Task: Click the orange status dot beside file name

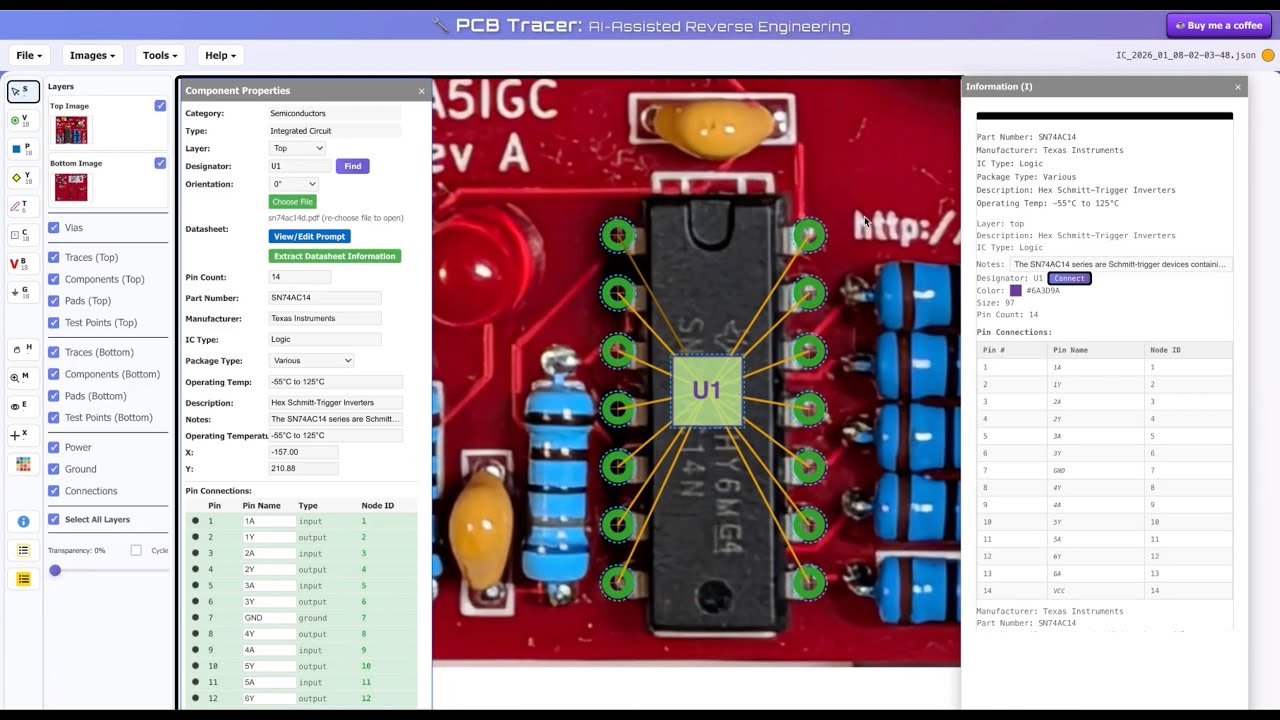Action: point(1268,55)
